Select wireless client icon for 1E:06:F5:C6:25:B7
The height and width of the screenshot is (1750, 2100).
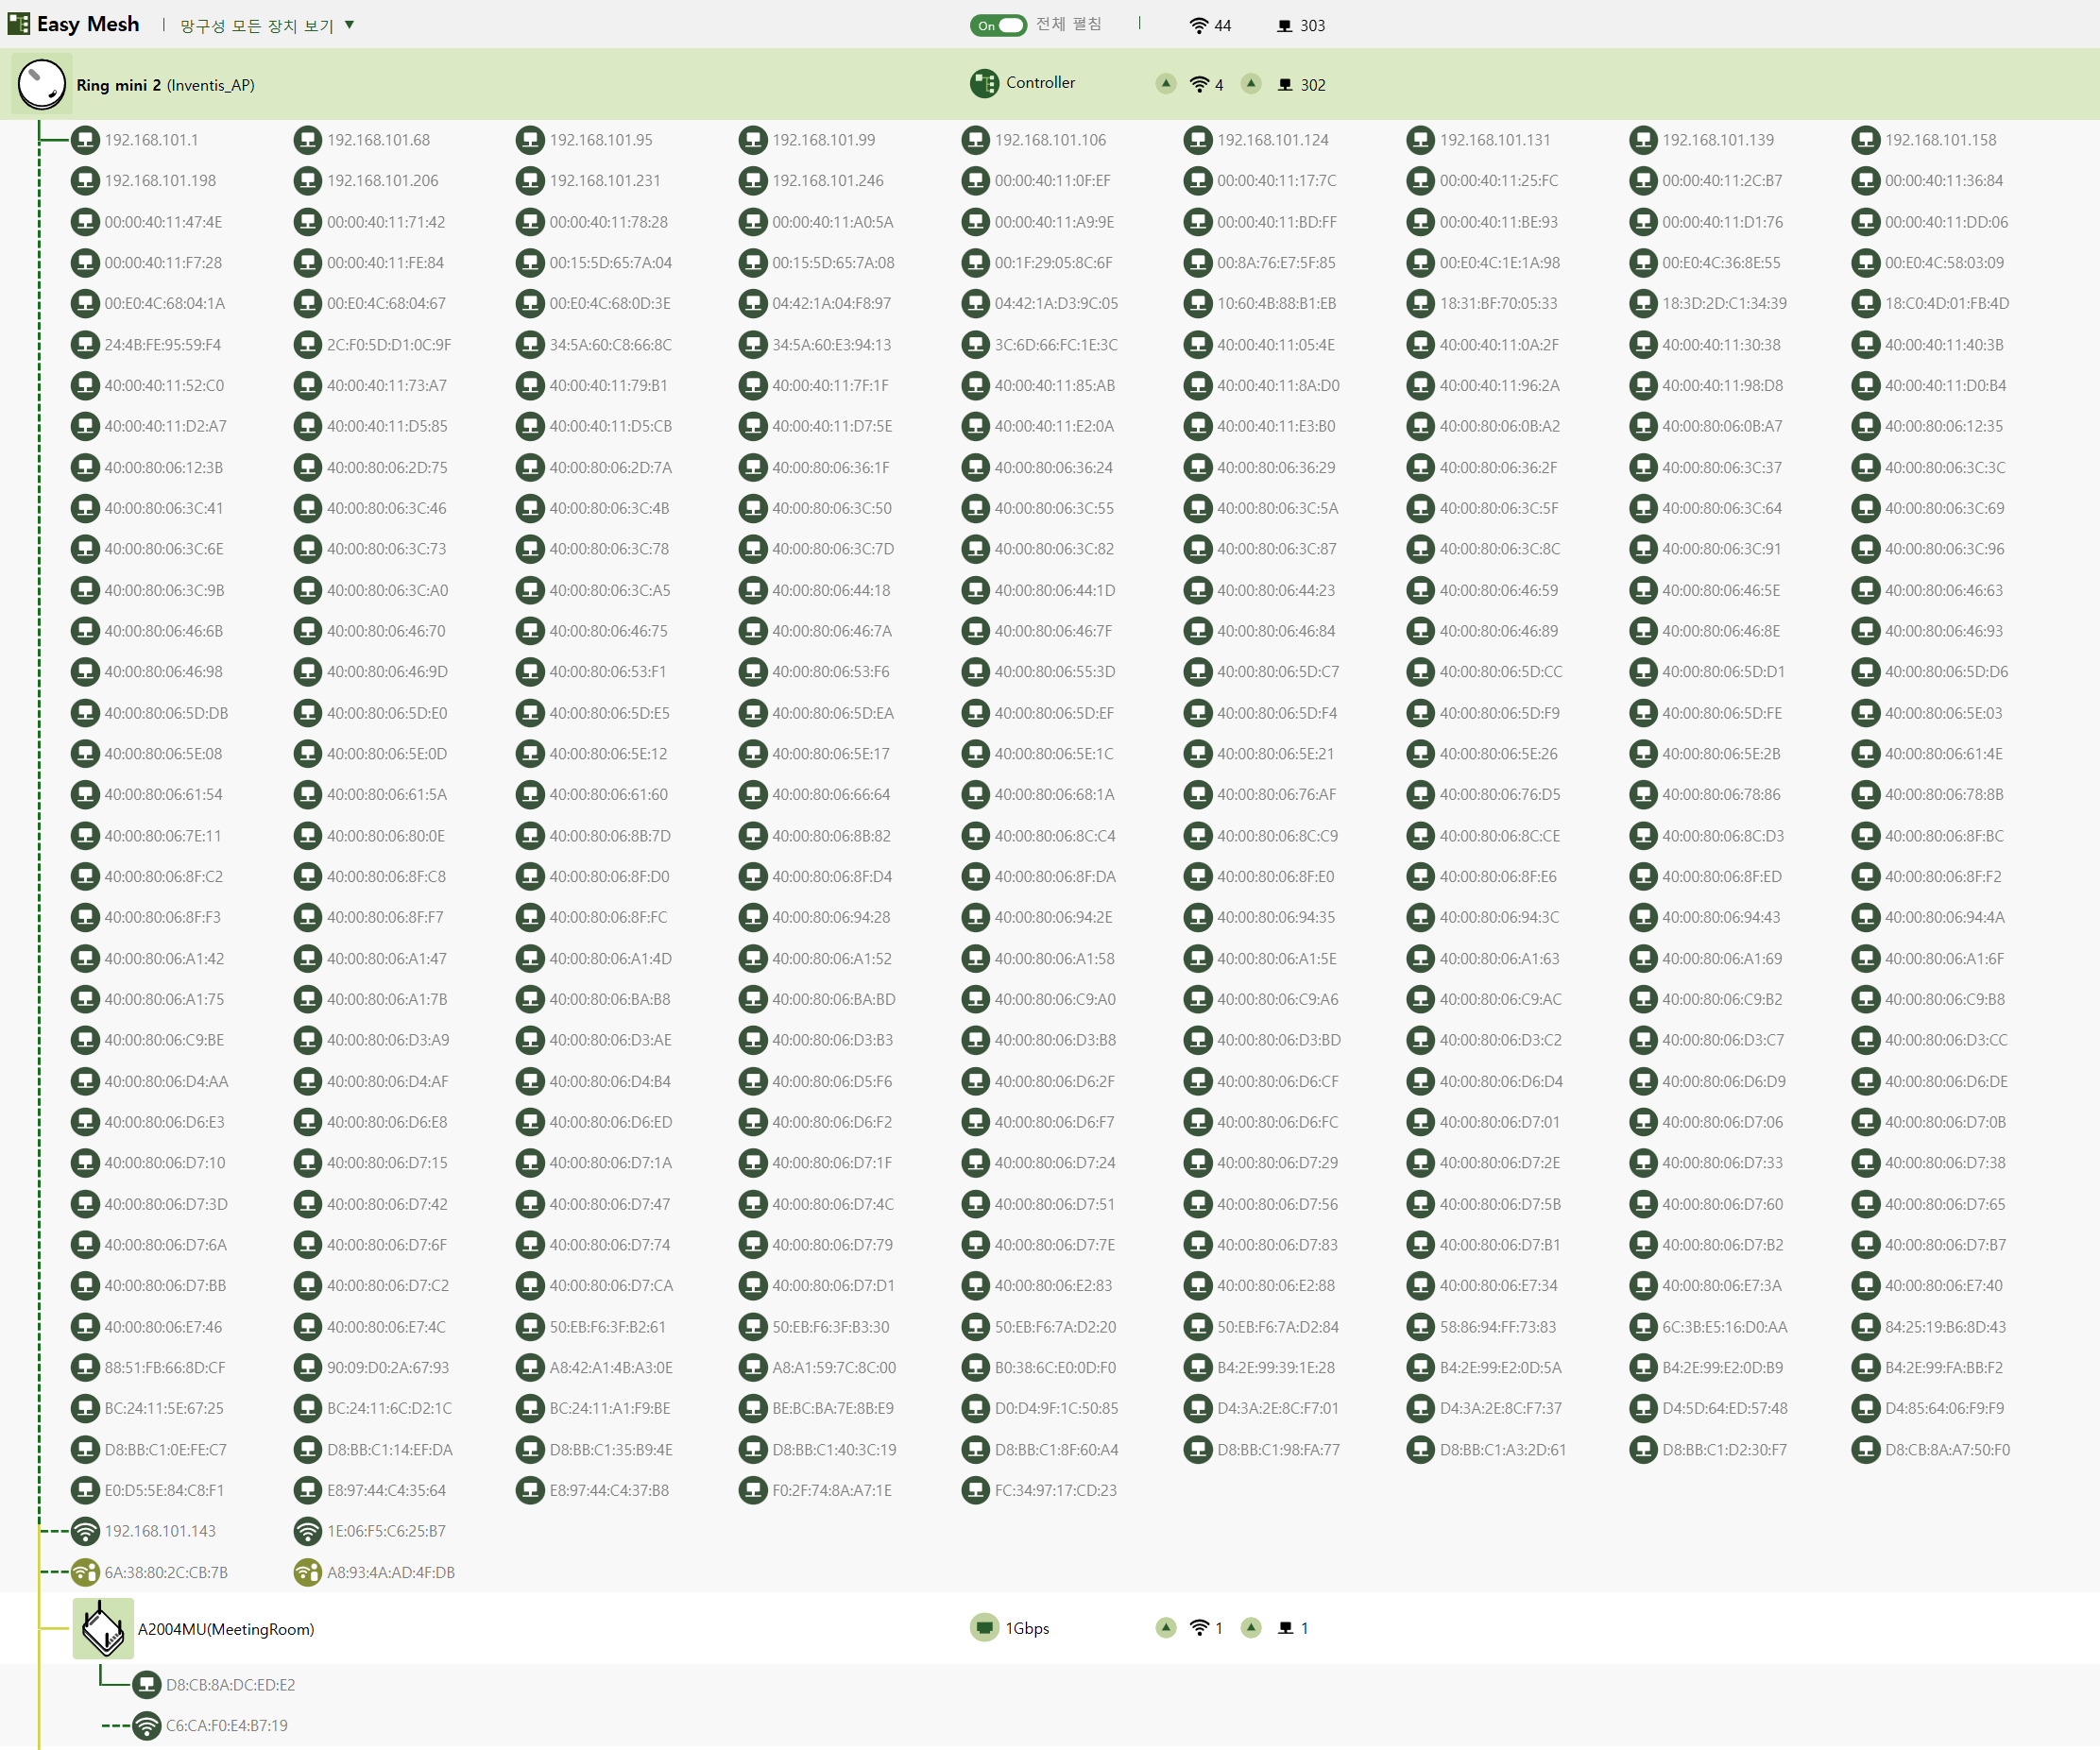pyautogui.click(x=308, y=1531)
